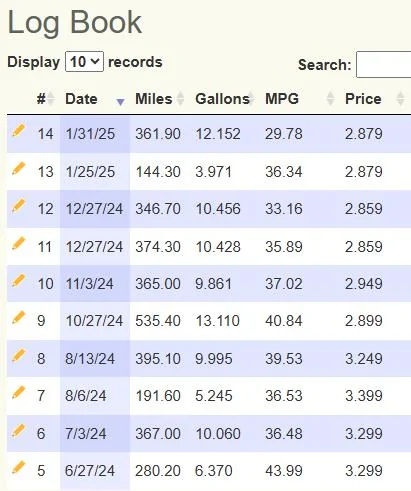The height and width of the screenshot is (491, 411).
Task: Edit log entry 13 with pencil icon
Action: point(19,168)
